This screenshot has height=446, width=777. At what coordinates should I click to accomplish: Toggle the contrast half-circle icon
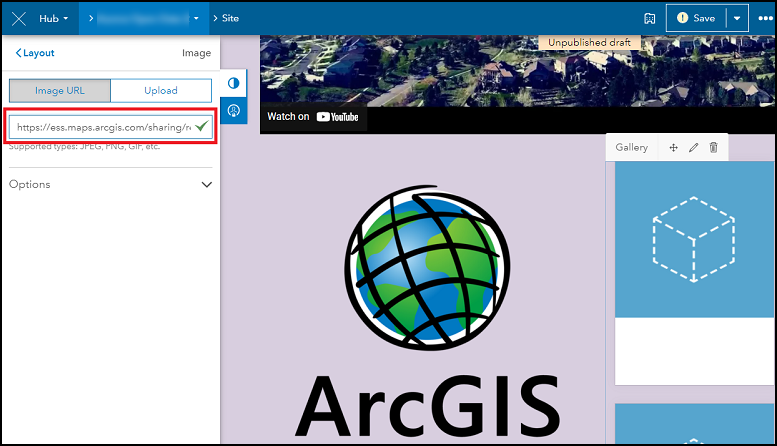(234, 83)
